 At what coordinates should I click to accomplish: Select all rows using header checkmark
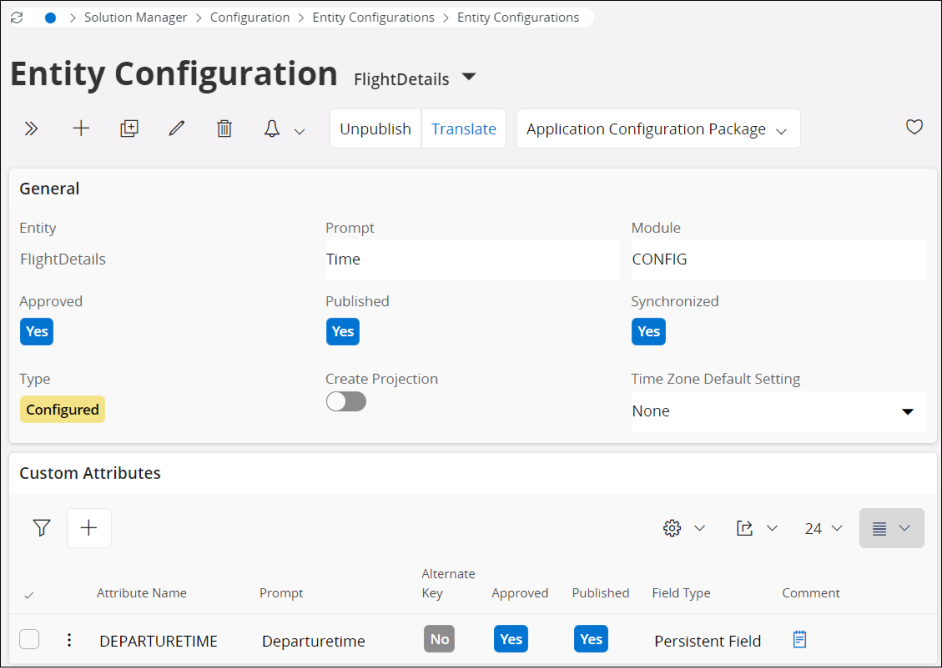click(29, 595)
